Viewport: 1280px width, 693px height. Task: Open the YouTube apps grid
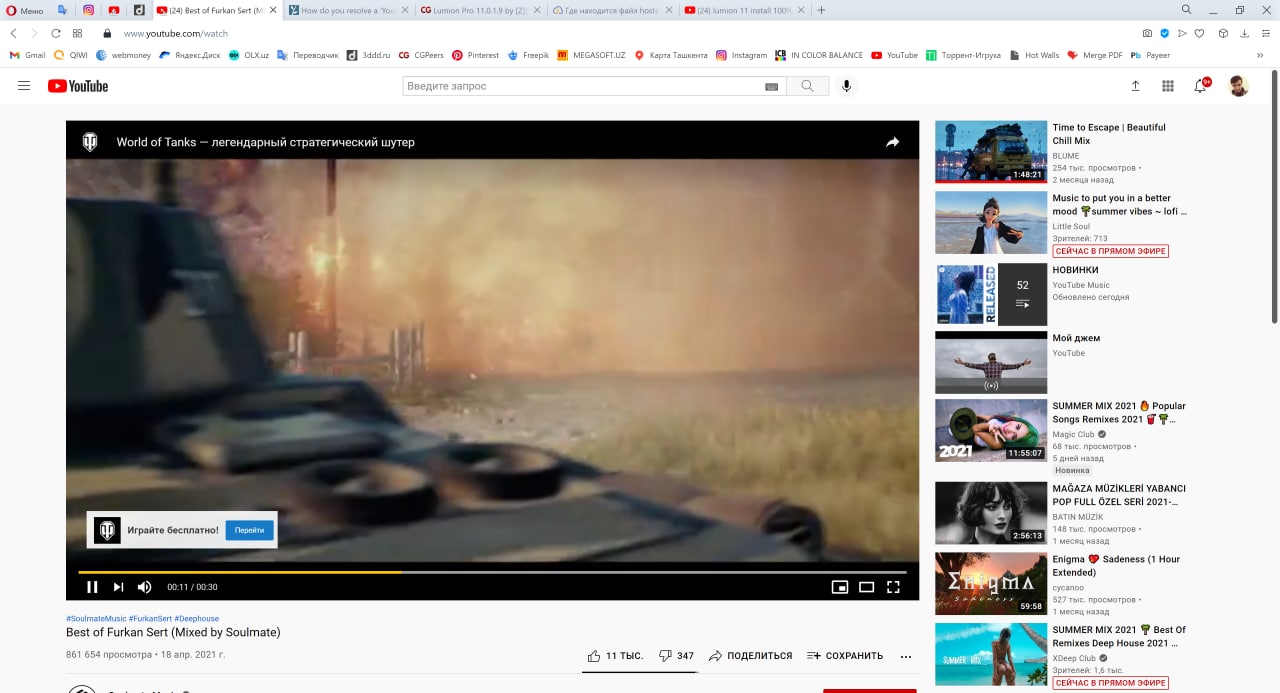pyautogui.click(x=1167, y=86)
